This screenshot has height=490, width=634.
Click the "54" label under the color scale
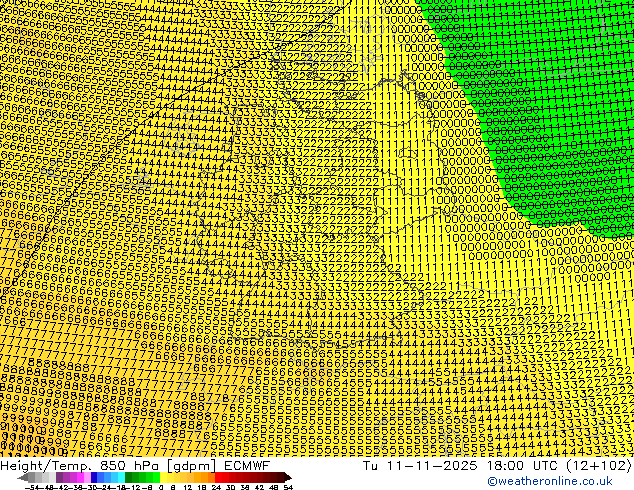(288, 487)
